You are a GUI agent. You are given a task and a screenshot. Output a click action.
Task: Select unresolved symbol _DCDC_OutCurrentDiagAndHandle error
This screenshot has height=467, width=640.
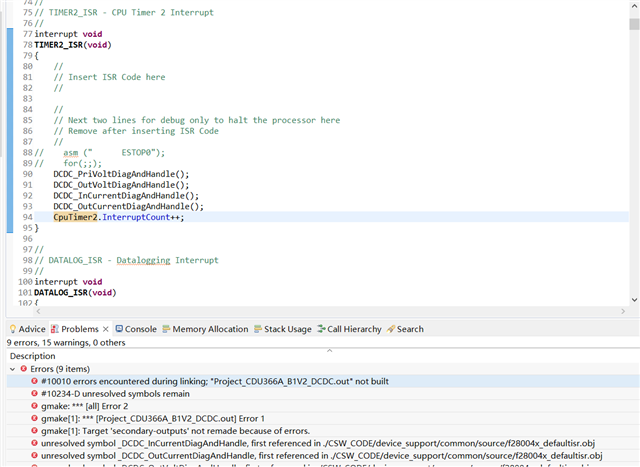tap(323, 456)
